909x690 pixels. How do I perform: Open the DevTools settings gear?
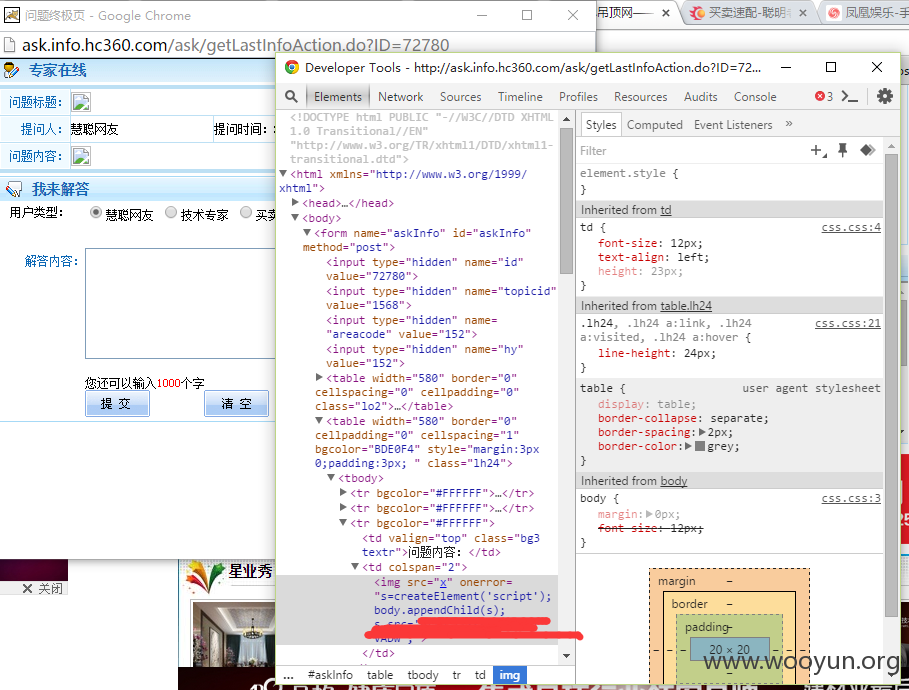click(x=885, y=96)
